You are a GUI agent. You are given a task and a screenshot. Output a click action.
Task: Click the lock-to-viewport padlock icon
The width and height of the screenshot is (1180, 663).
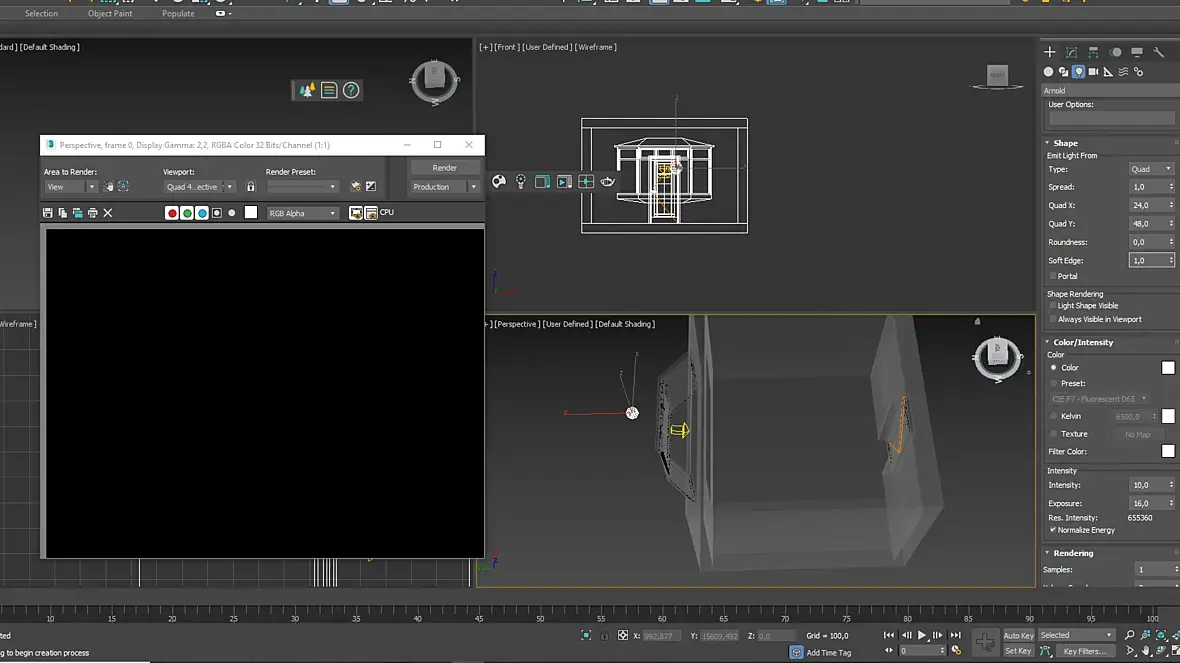pos(250,187)
